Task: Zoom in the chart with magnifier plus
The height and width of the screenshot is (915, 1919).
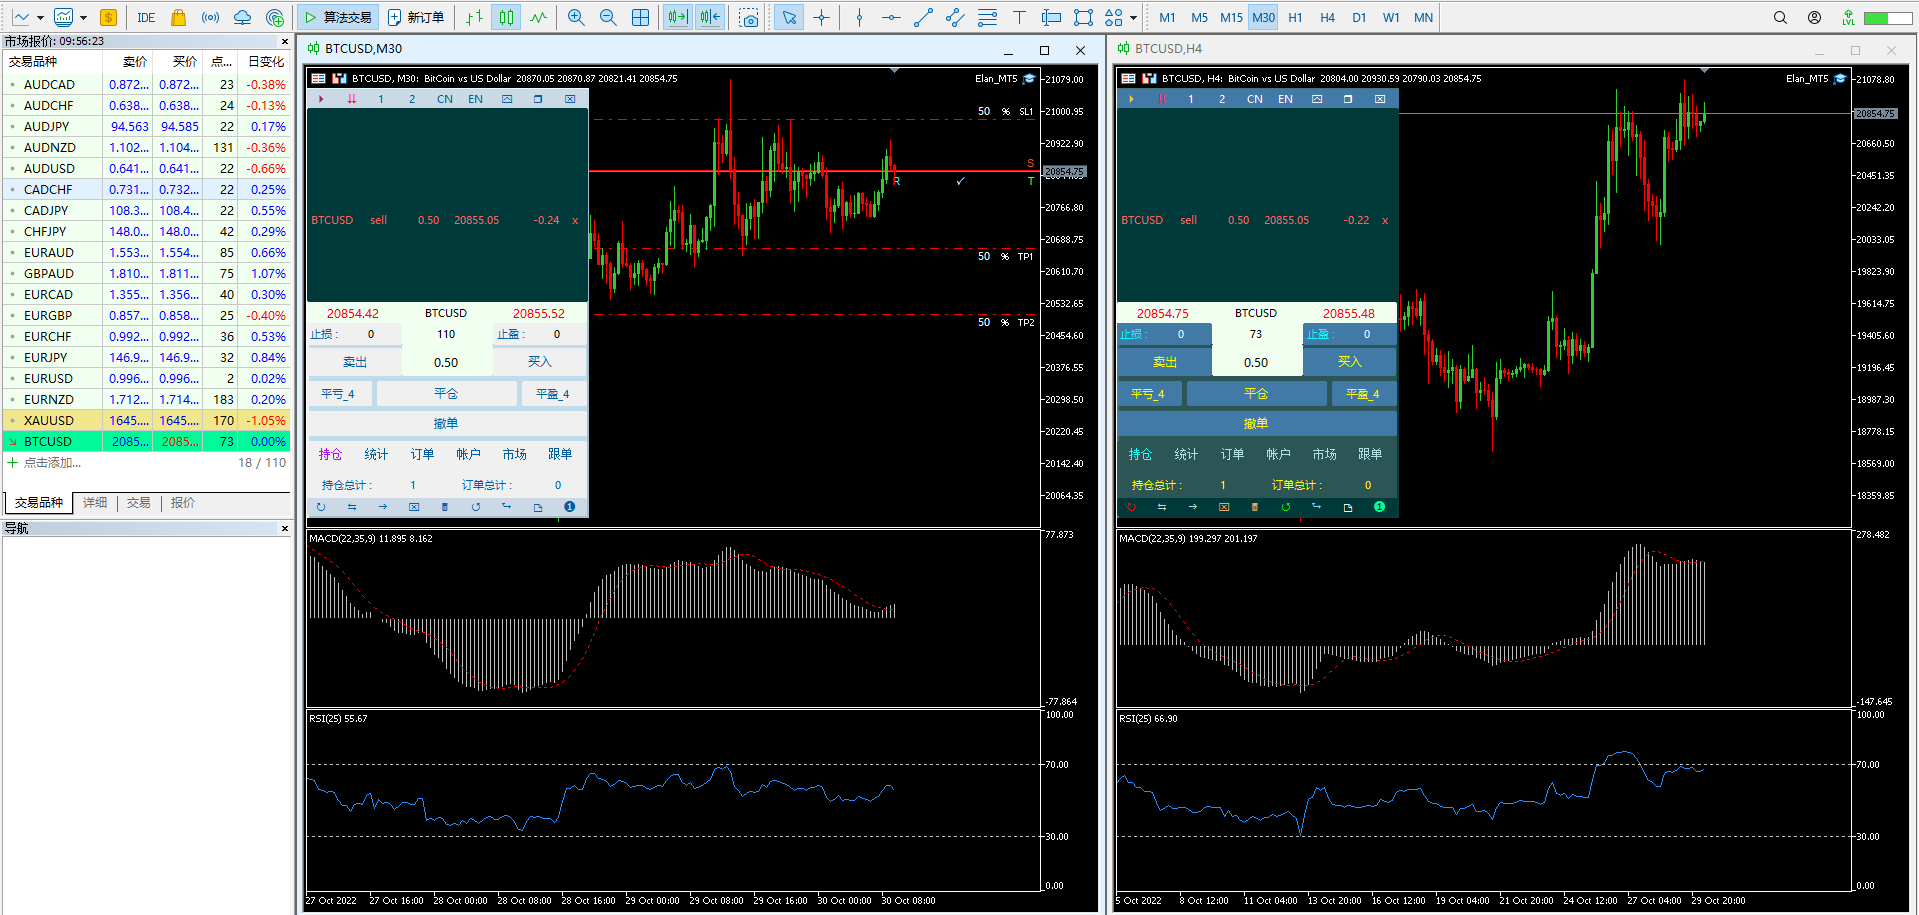Action: (x=576, y=17)
